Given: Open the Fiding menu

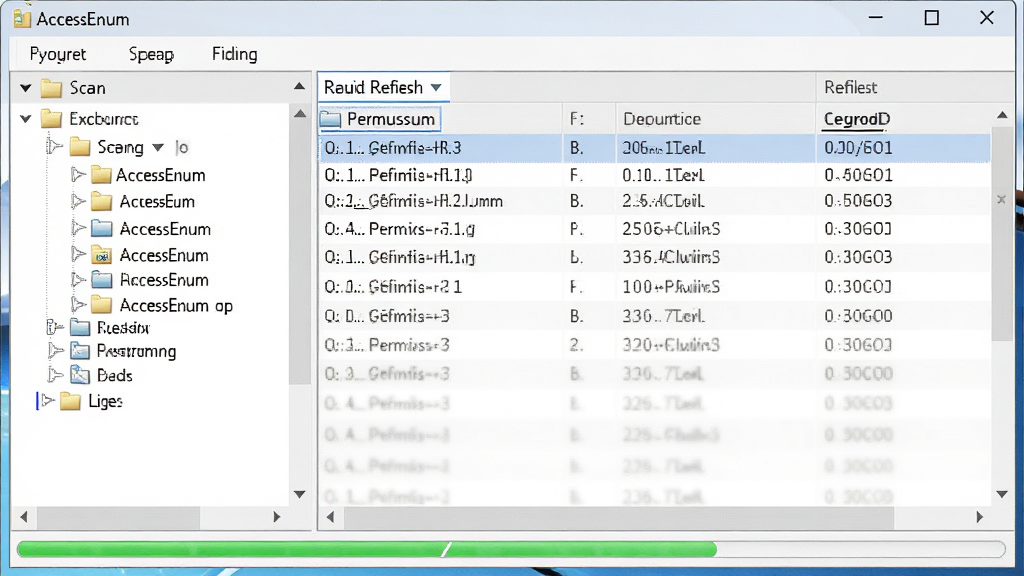Looking at the screenshot, I should 234,54.
